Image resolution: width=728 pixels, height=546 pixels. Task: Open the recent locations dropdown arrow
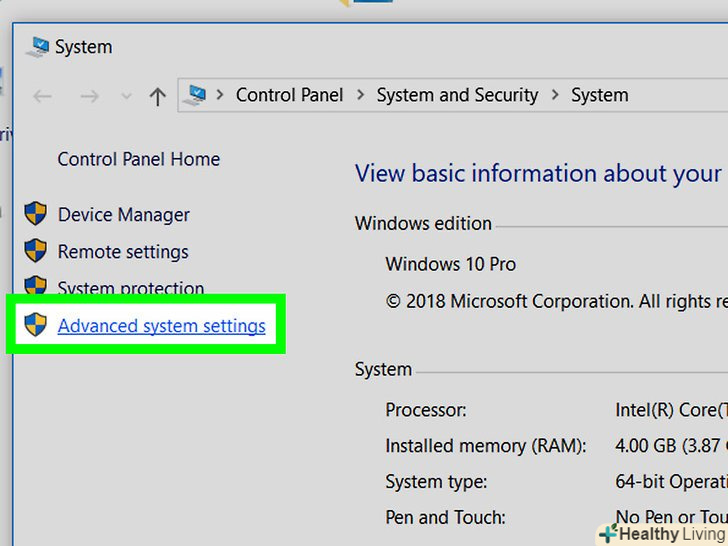[125, 96]
